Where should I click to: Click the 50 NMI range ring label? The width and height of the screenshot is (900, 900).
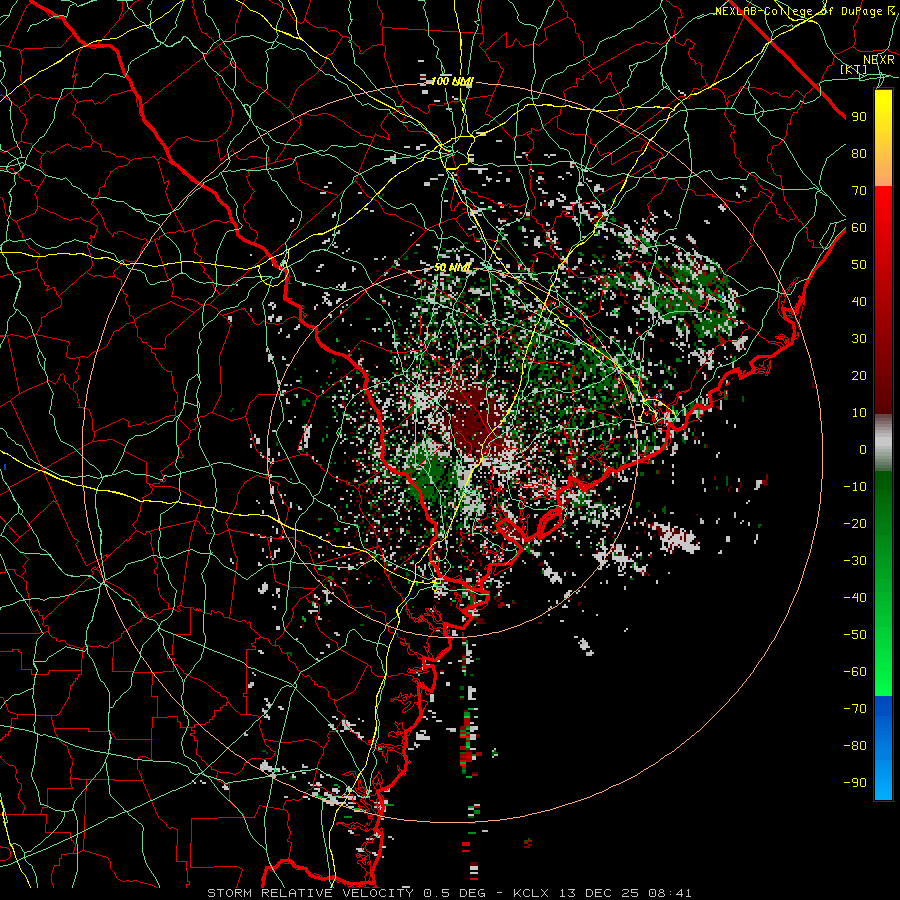click(x=452, y=268)
